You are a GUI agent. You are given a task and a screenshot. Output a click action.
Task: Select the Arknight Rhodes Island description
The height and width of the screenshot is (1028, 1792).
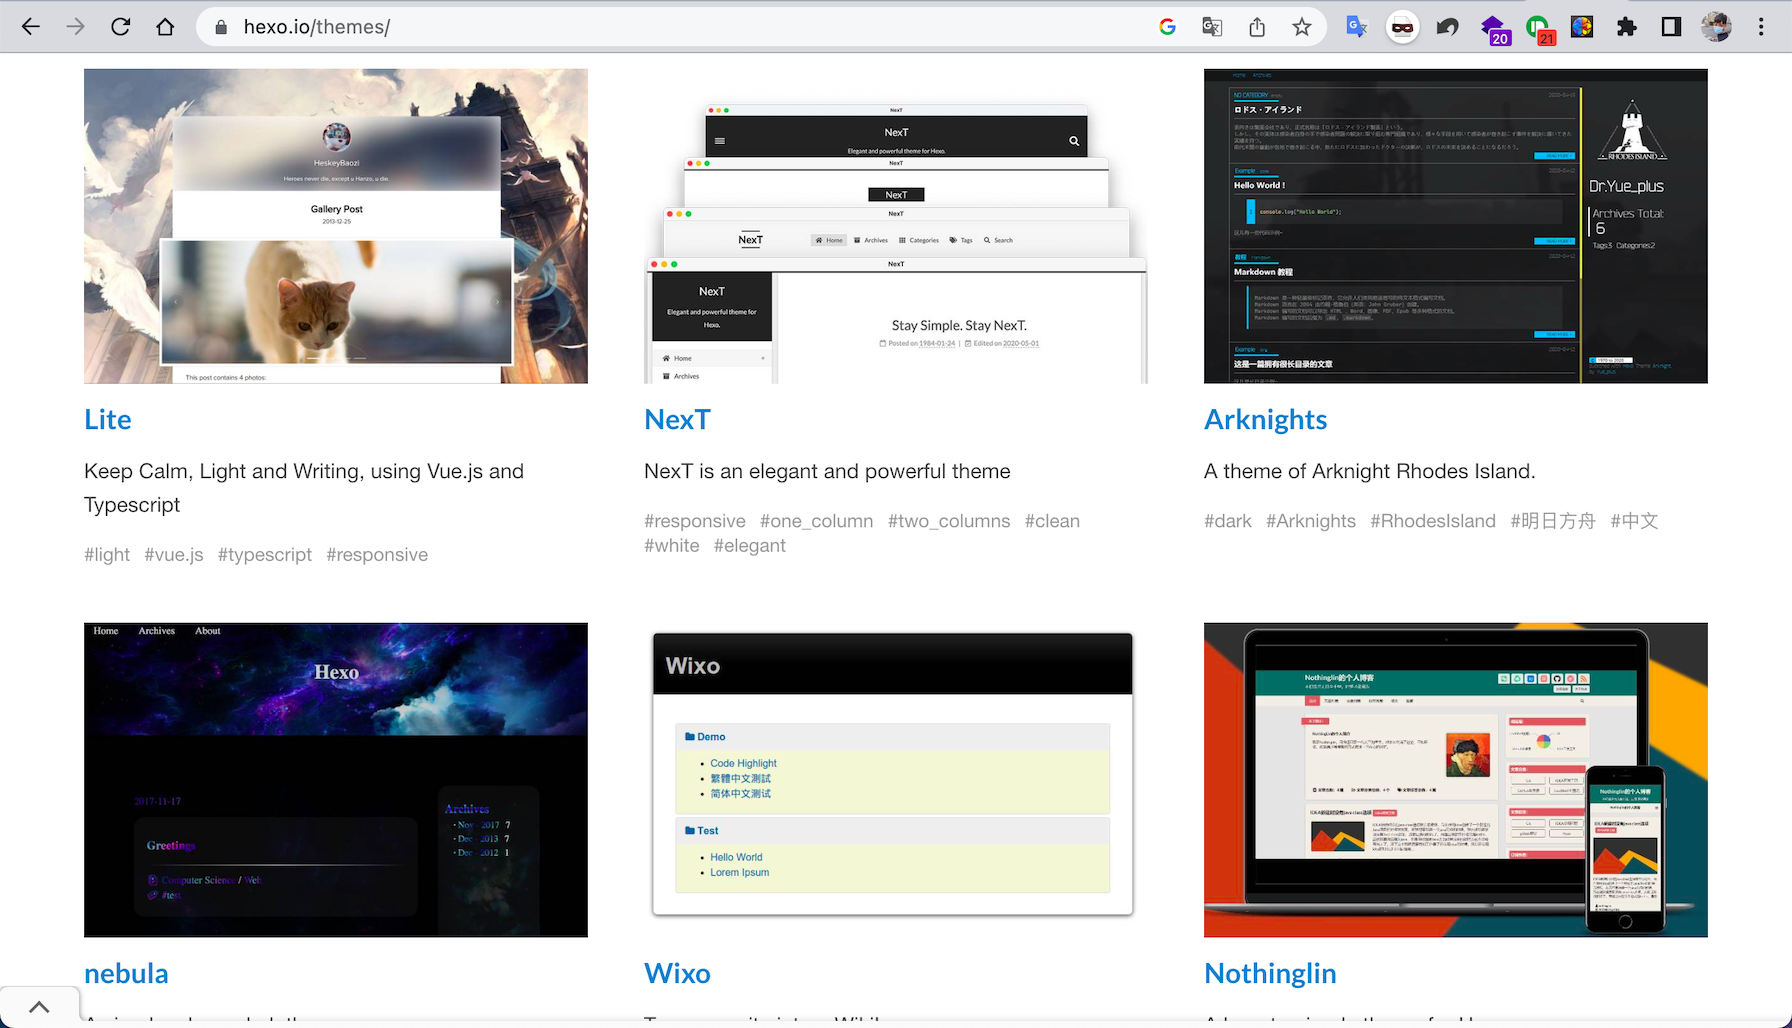[1369, 471]
